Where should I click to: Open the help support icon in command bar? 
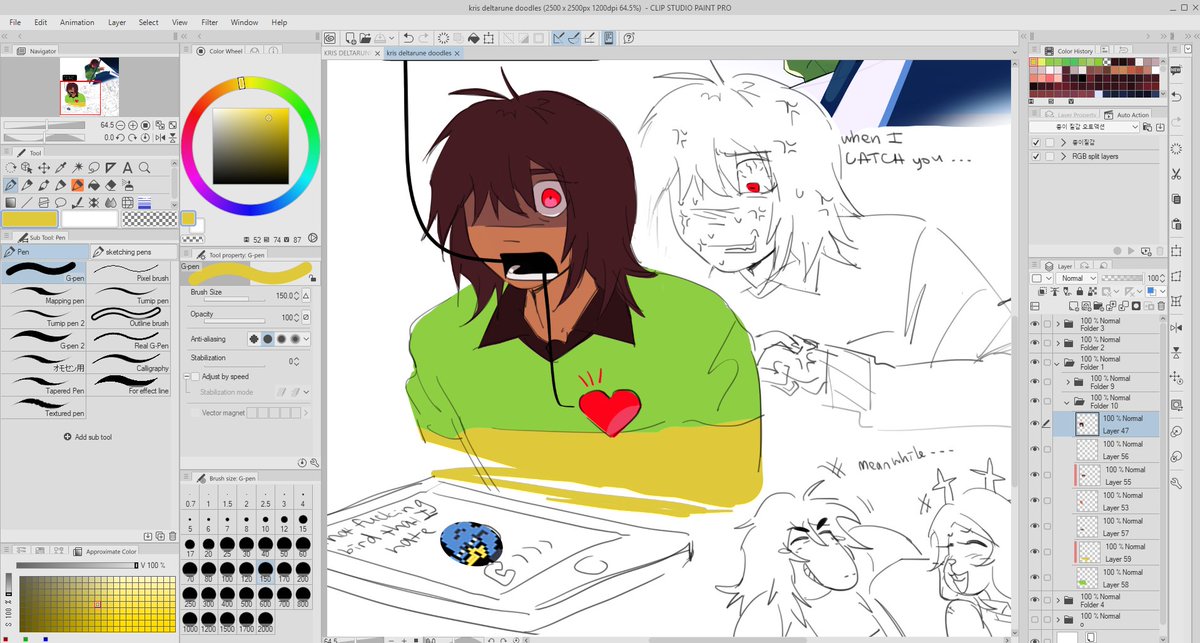(628, 38)
